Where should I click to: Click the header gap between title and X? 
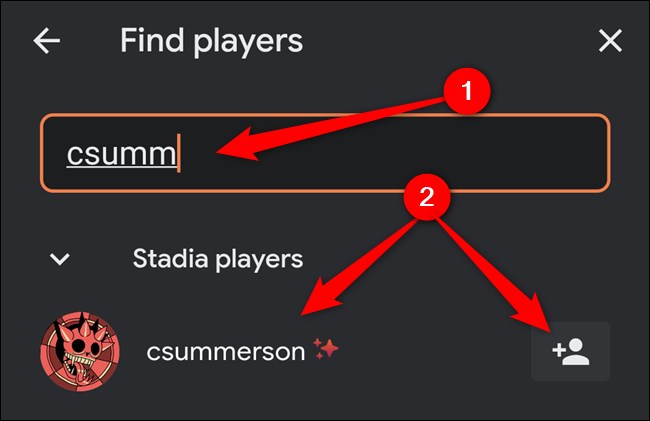(x=450, y=41)
